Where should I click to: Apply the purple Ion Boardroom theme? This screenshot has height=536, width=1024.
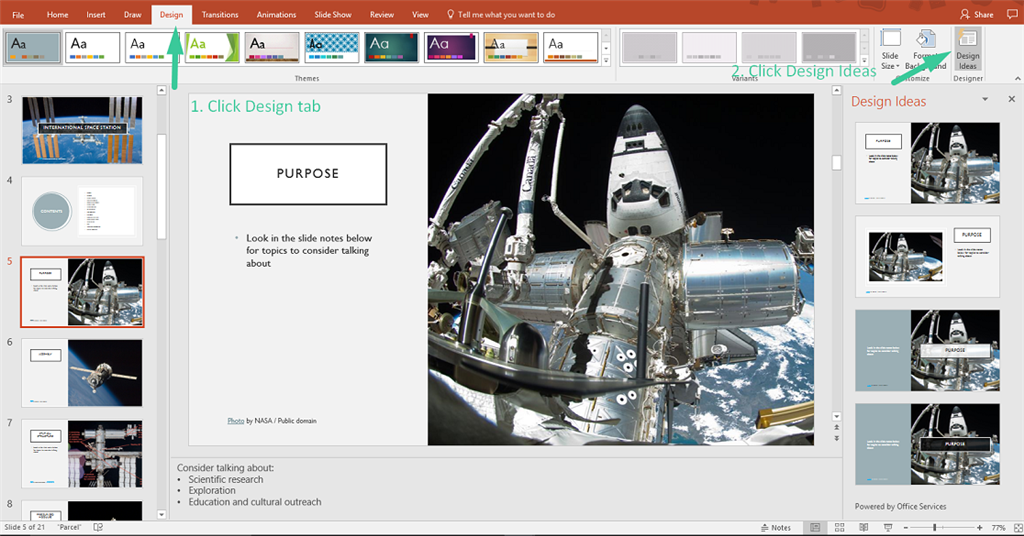coord(451,48)
